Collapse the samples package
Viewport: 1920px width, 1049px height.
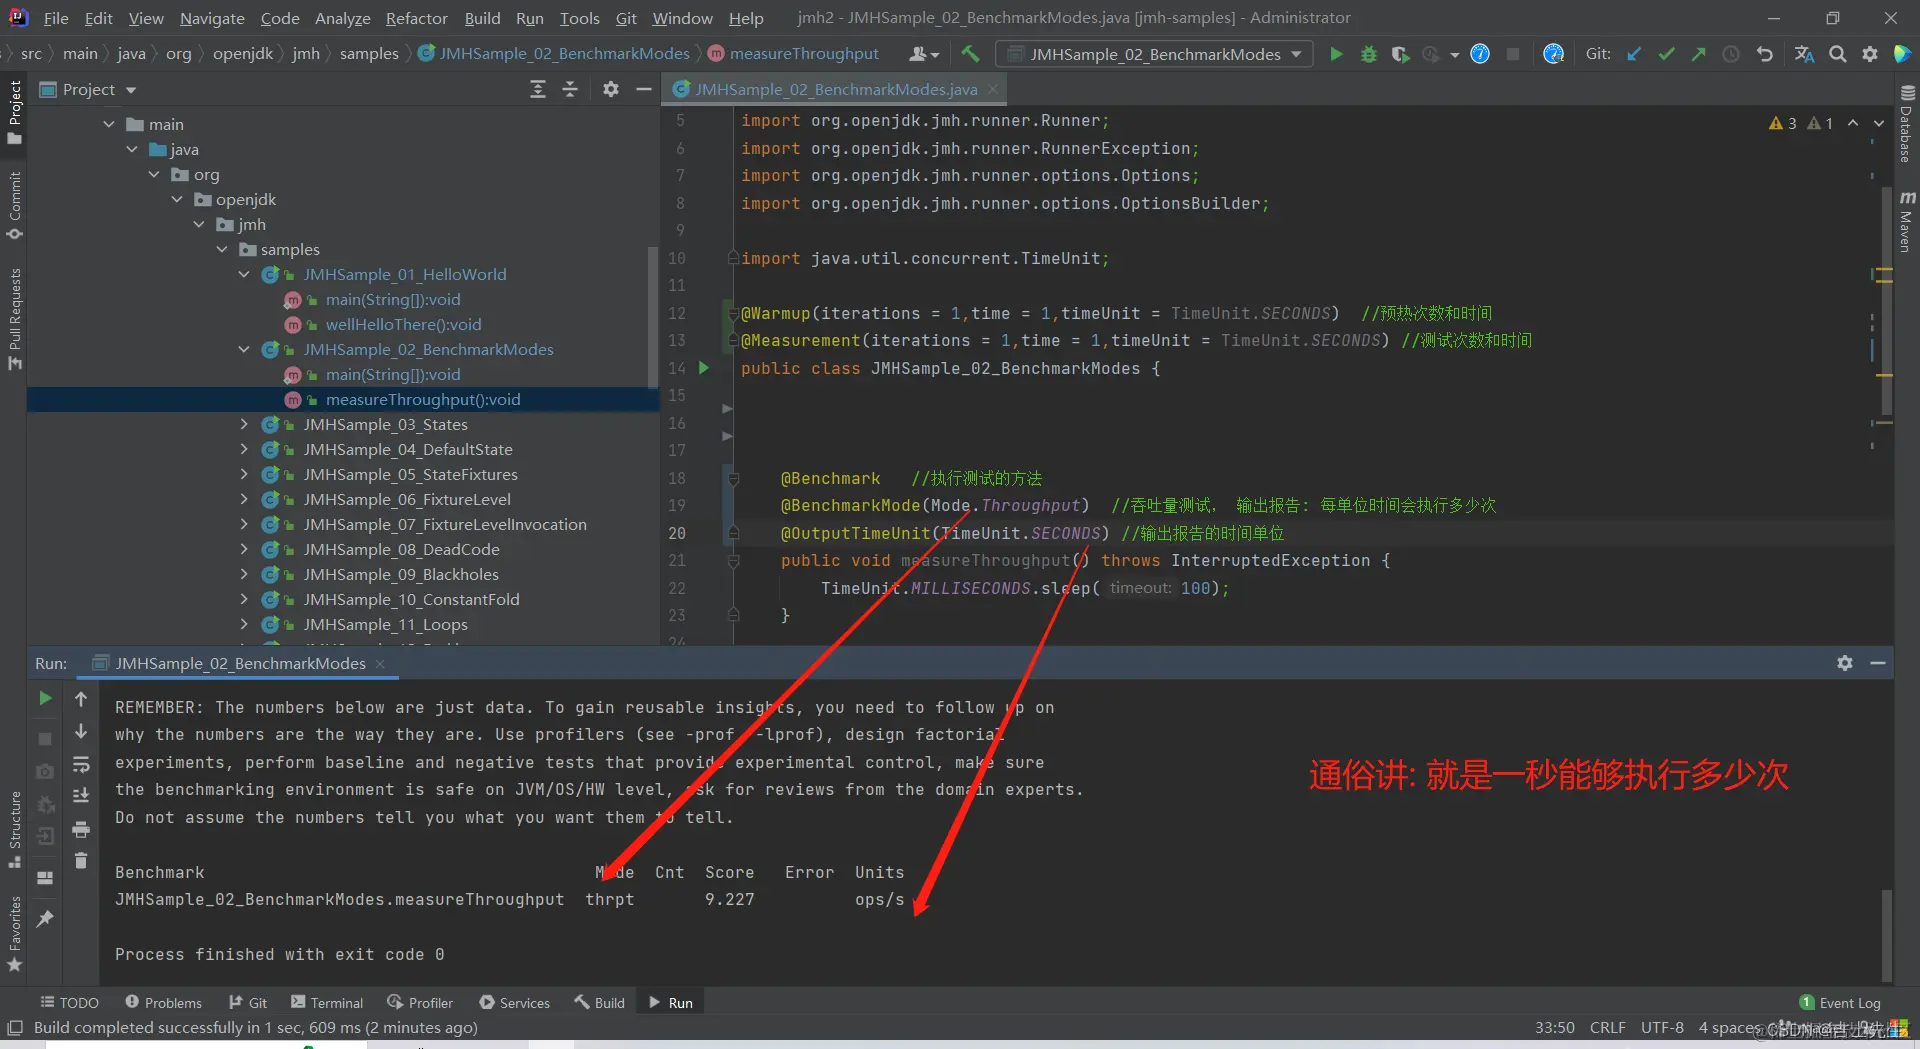pos(222,249)
